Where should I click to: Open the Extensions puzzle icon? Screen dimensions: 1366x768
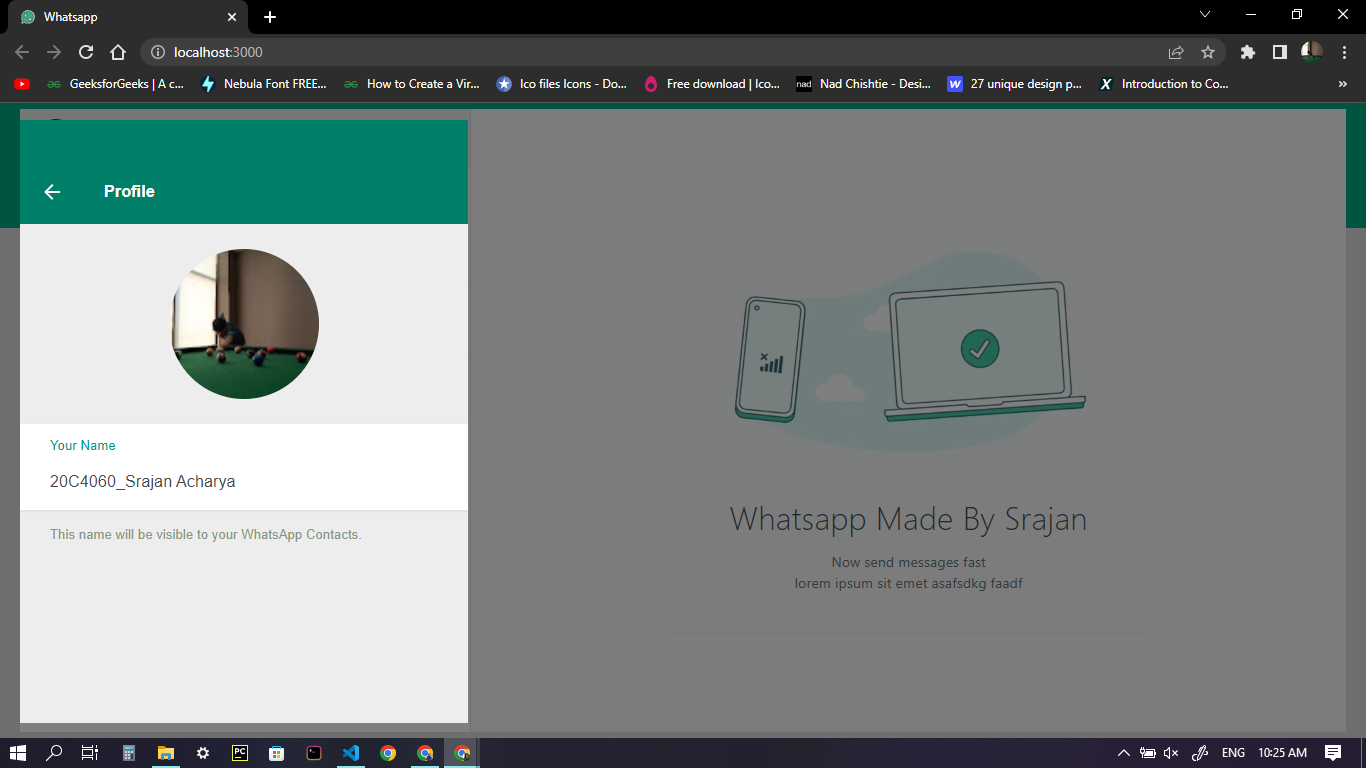click(1248, 52)
